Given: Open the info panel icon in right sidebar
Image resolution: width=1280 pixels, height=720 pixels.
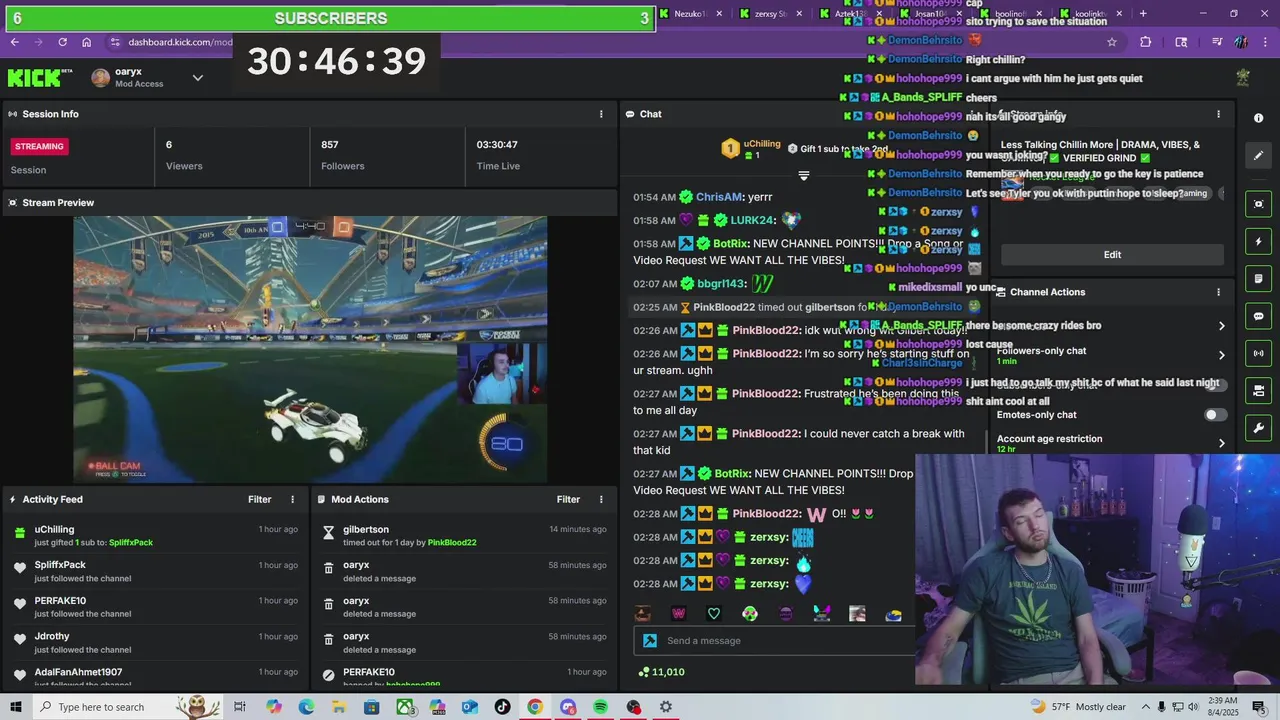Looking at the screenshot, I should (x=1258, y=118).
